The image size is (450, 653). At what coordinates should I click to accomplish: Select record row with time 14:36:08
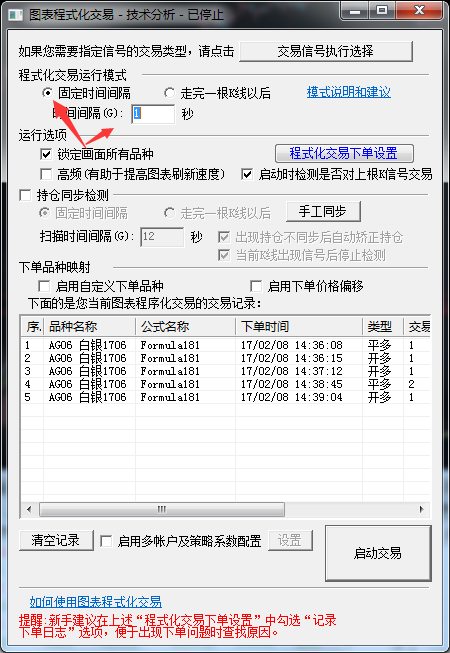tap(226, 345)
